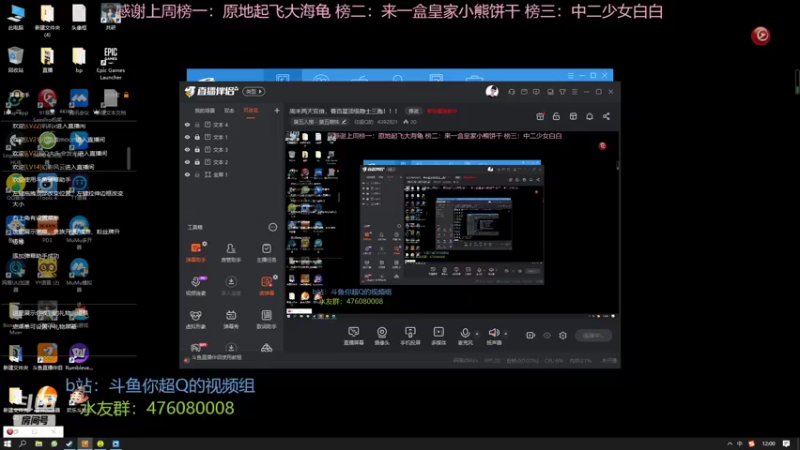Click the download tool in second toolbox row
Screen dimensions: 800x450
coord(231,286)
